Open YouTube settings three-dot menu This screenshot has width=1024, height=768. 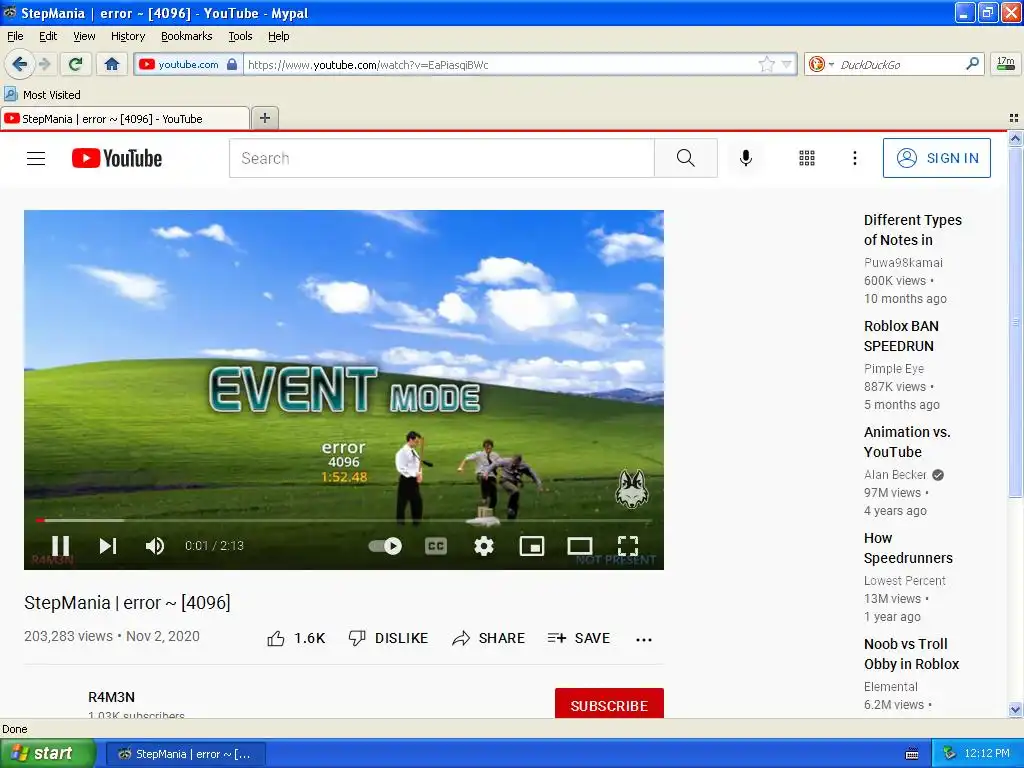[x=854, y=158]
